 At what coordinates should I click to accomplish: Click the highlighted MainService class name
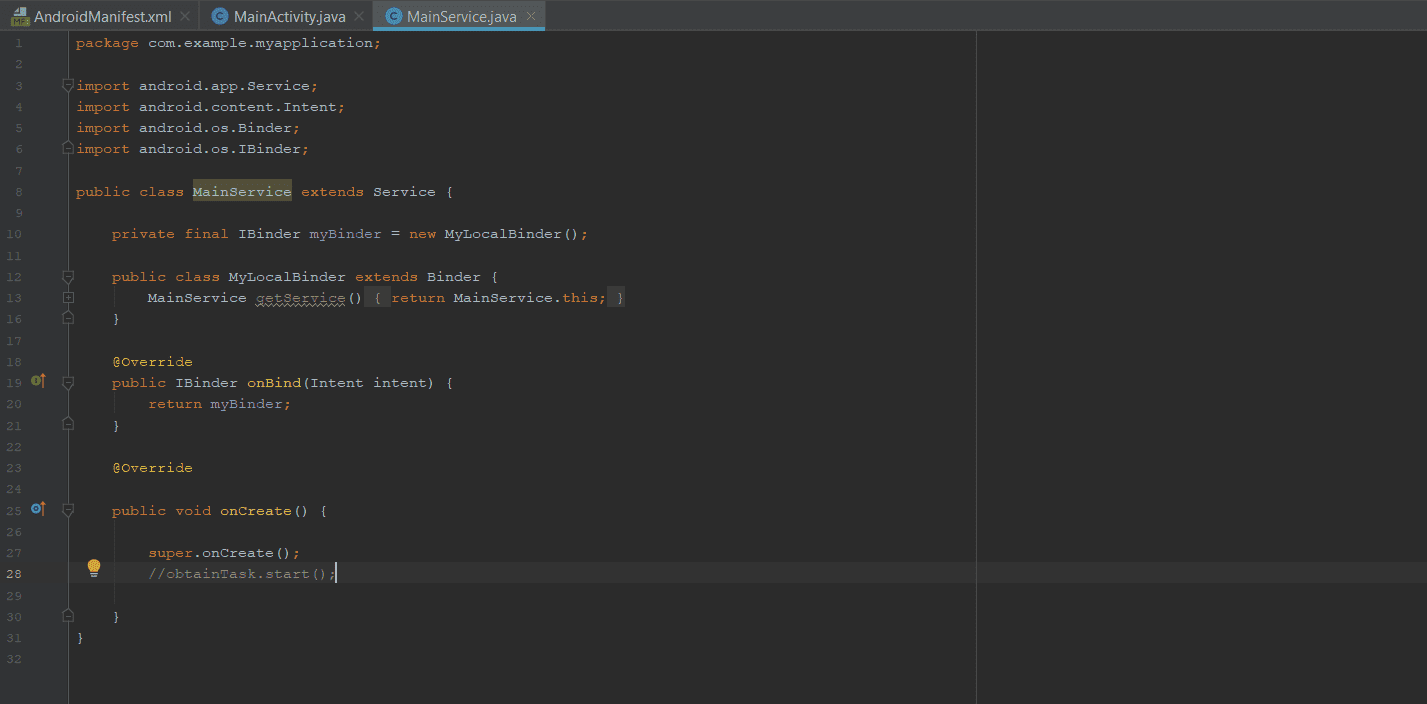[x=242, y=192]
